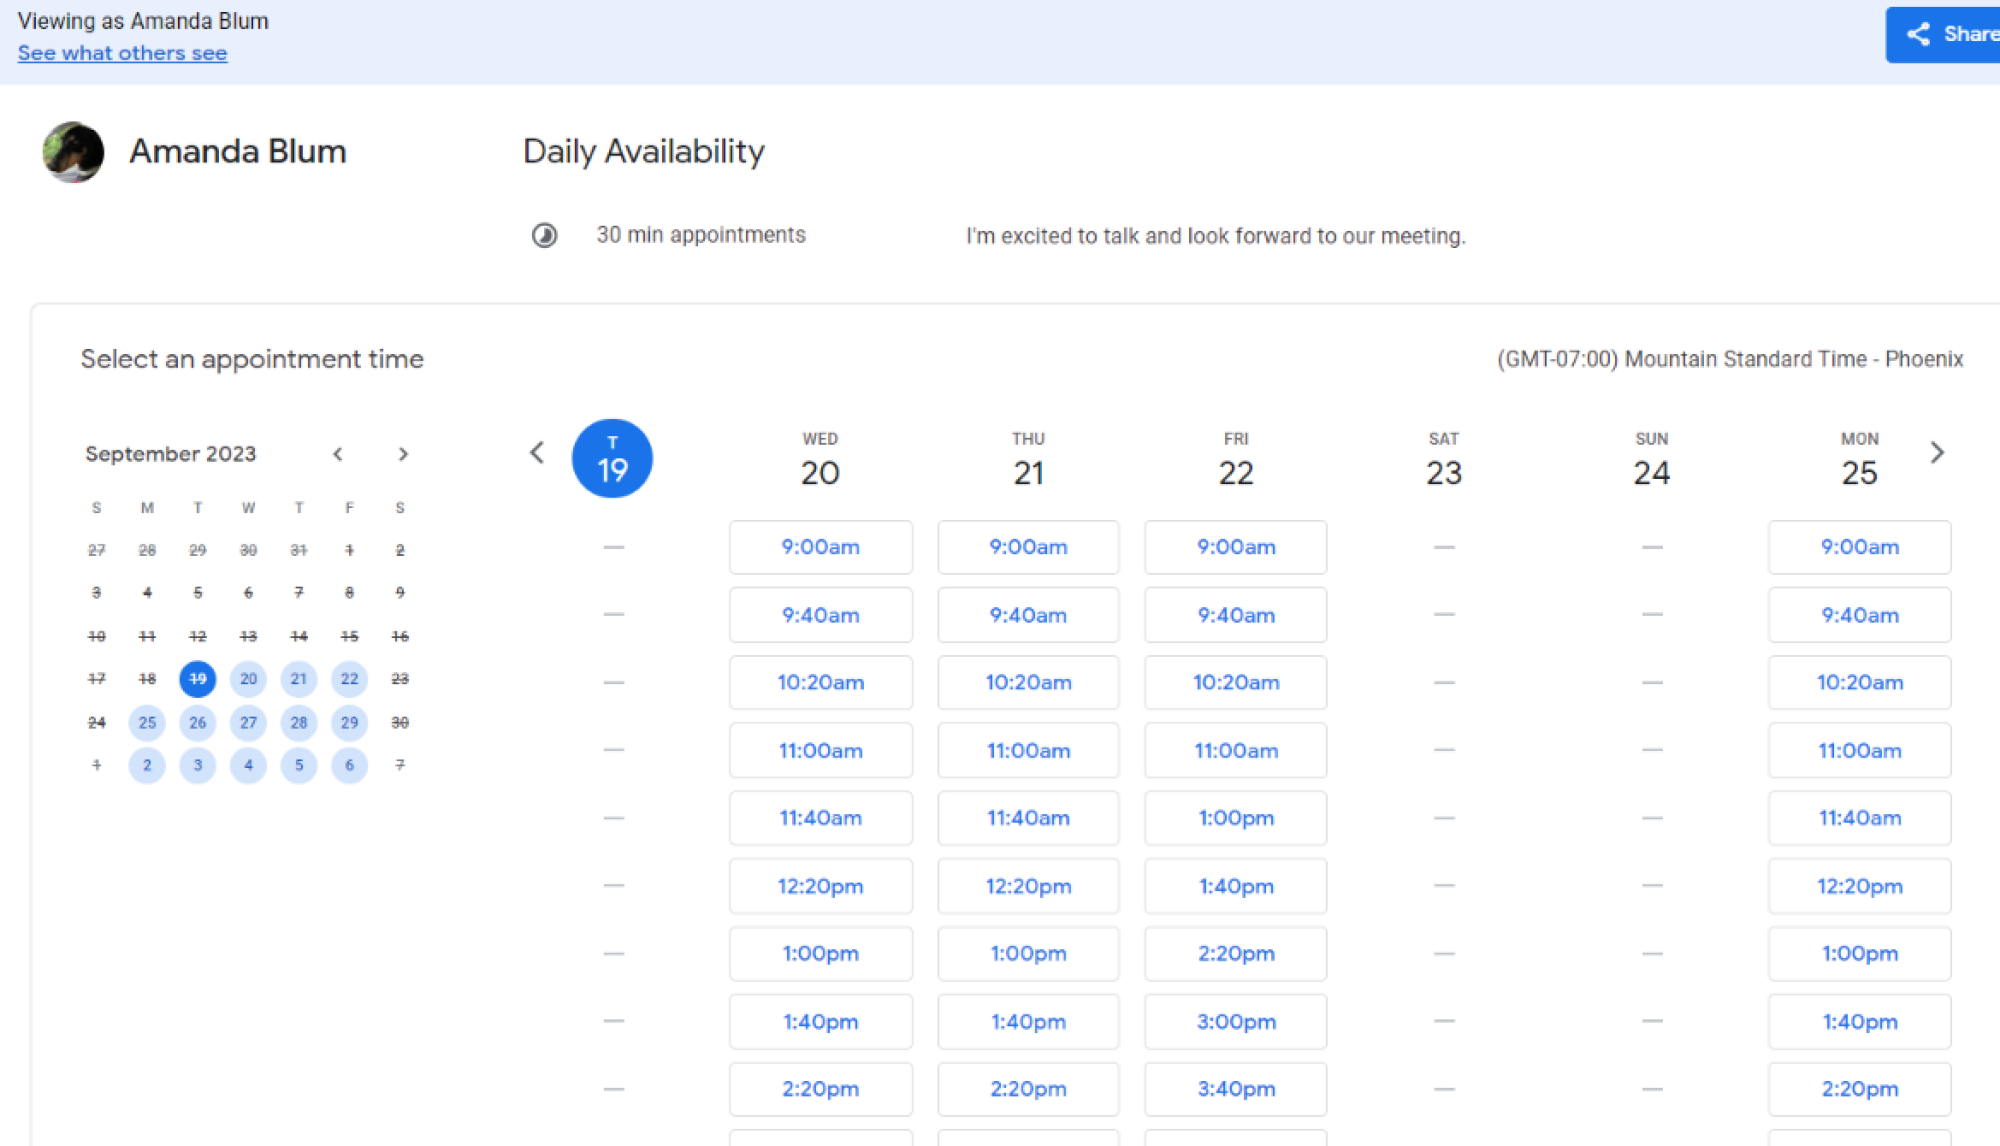This screenshot has height=1146, width=2000.
Task: Pick September 28 in the mini calendar
Action: click(299, 722)
